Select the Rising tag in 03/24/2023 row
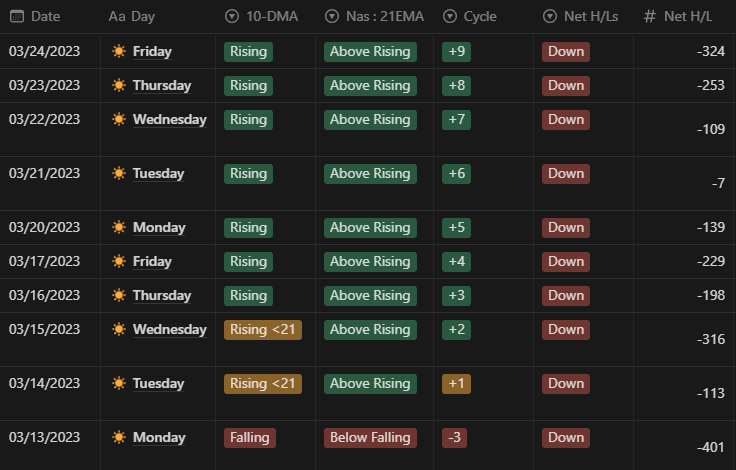Screen dimensions: 736x470 (248, 52)
